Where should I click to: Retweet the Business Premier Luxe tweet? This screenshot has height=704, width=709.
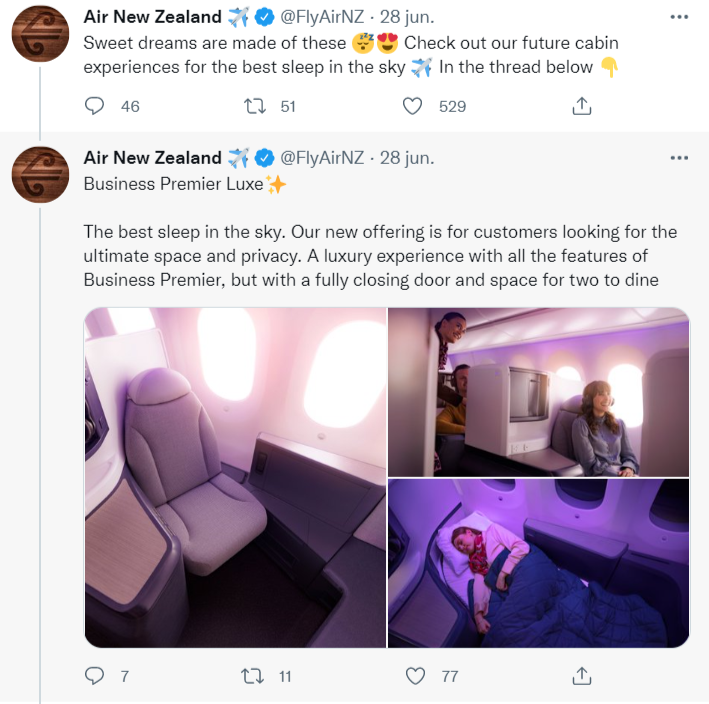(254, 677)
